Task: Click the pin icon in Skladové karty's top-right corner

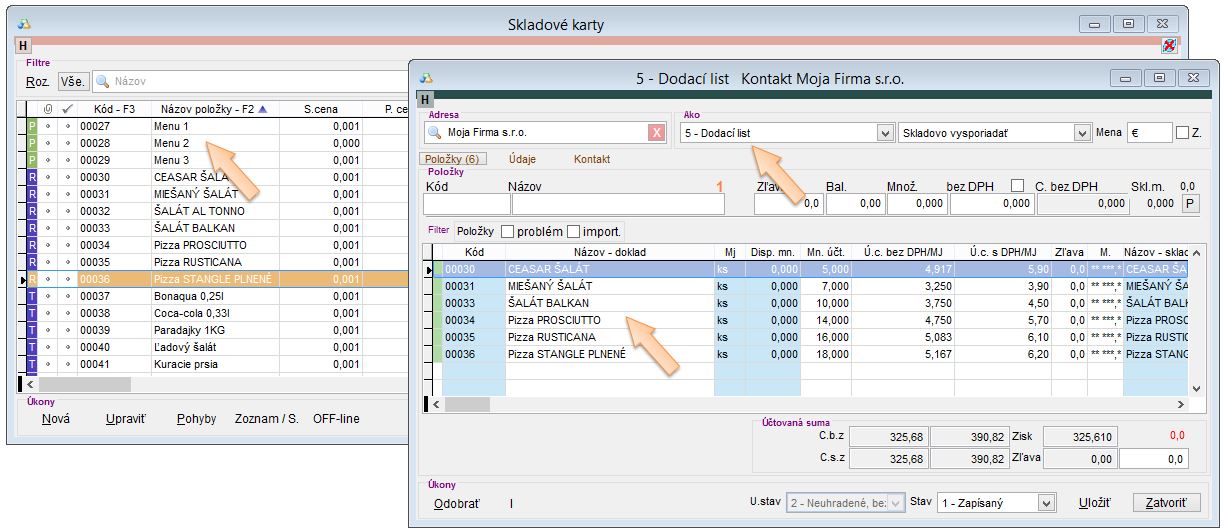Action: [x=1168, y=46]
